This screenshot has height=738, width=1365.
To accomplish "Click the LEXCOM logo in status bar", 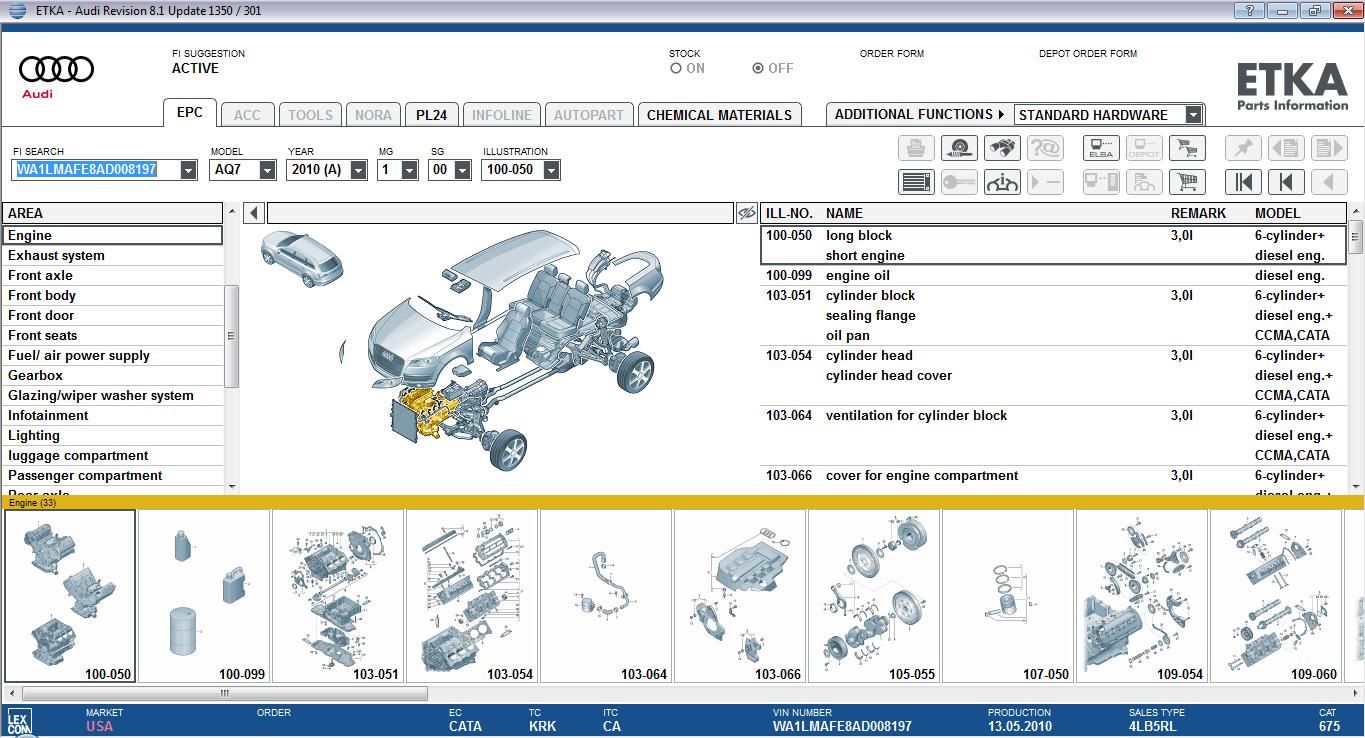I will point(19,722).
